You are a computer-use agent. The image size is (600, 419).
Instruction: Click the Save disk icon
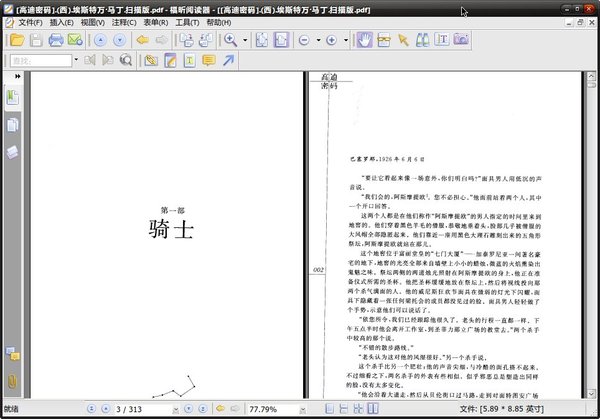[36, 40]
